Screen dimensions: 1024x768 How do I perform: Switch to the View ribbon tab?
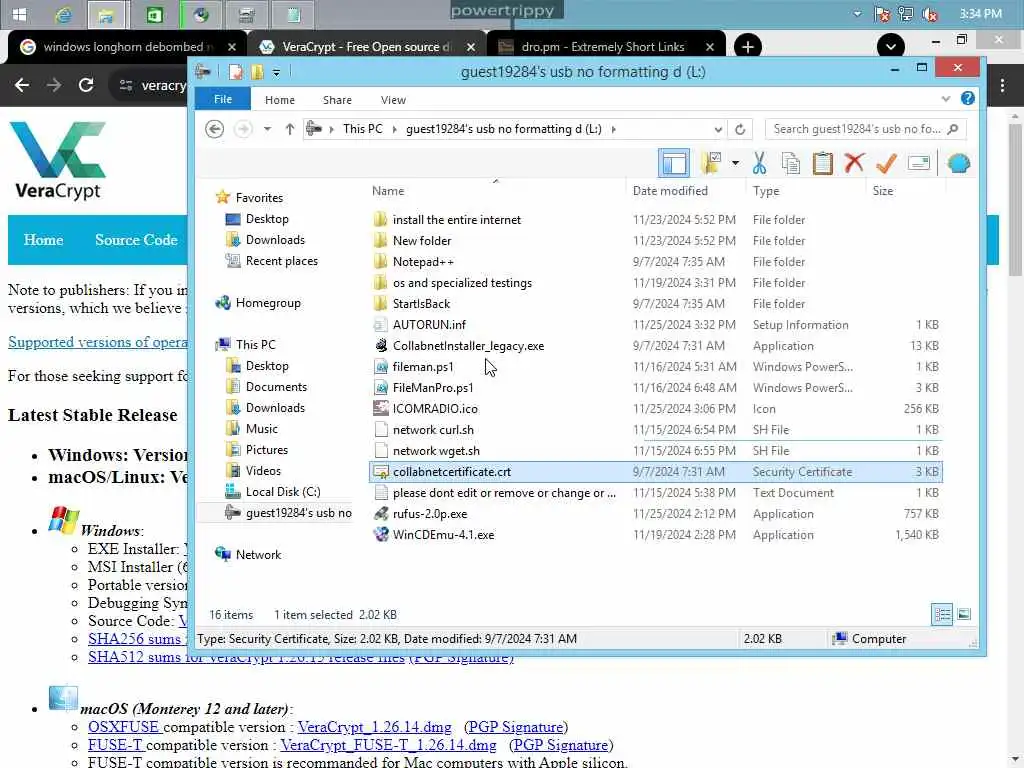[x=393, y=100]
